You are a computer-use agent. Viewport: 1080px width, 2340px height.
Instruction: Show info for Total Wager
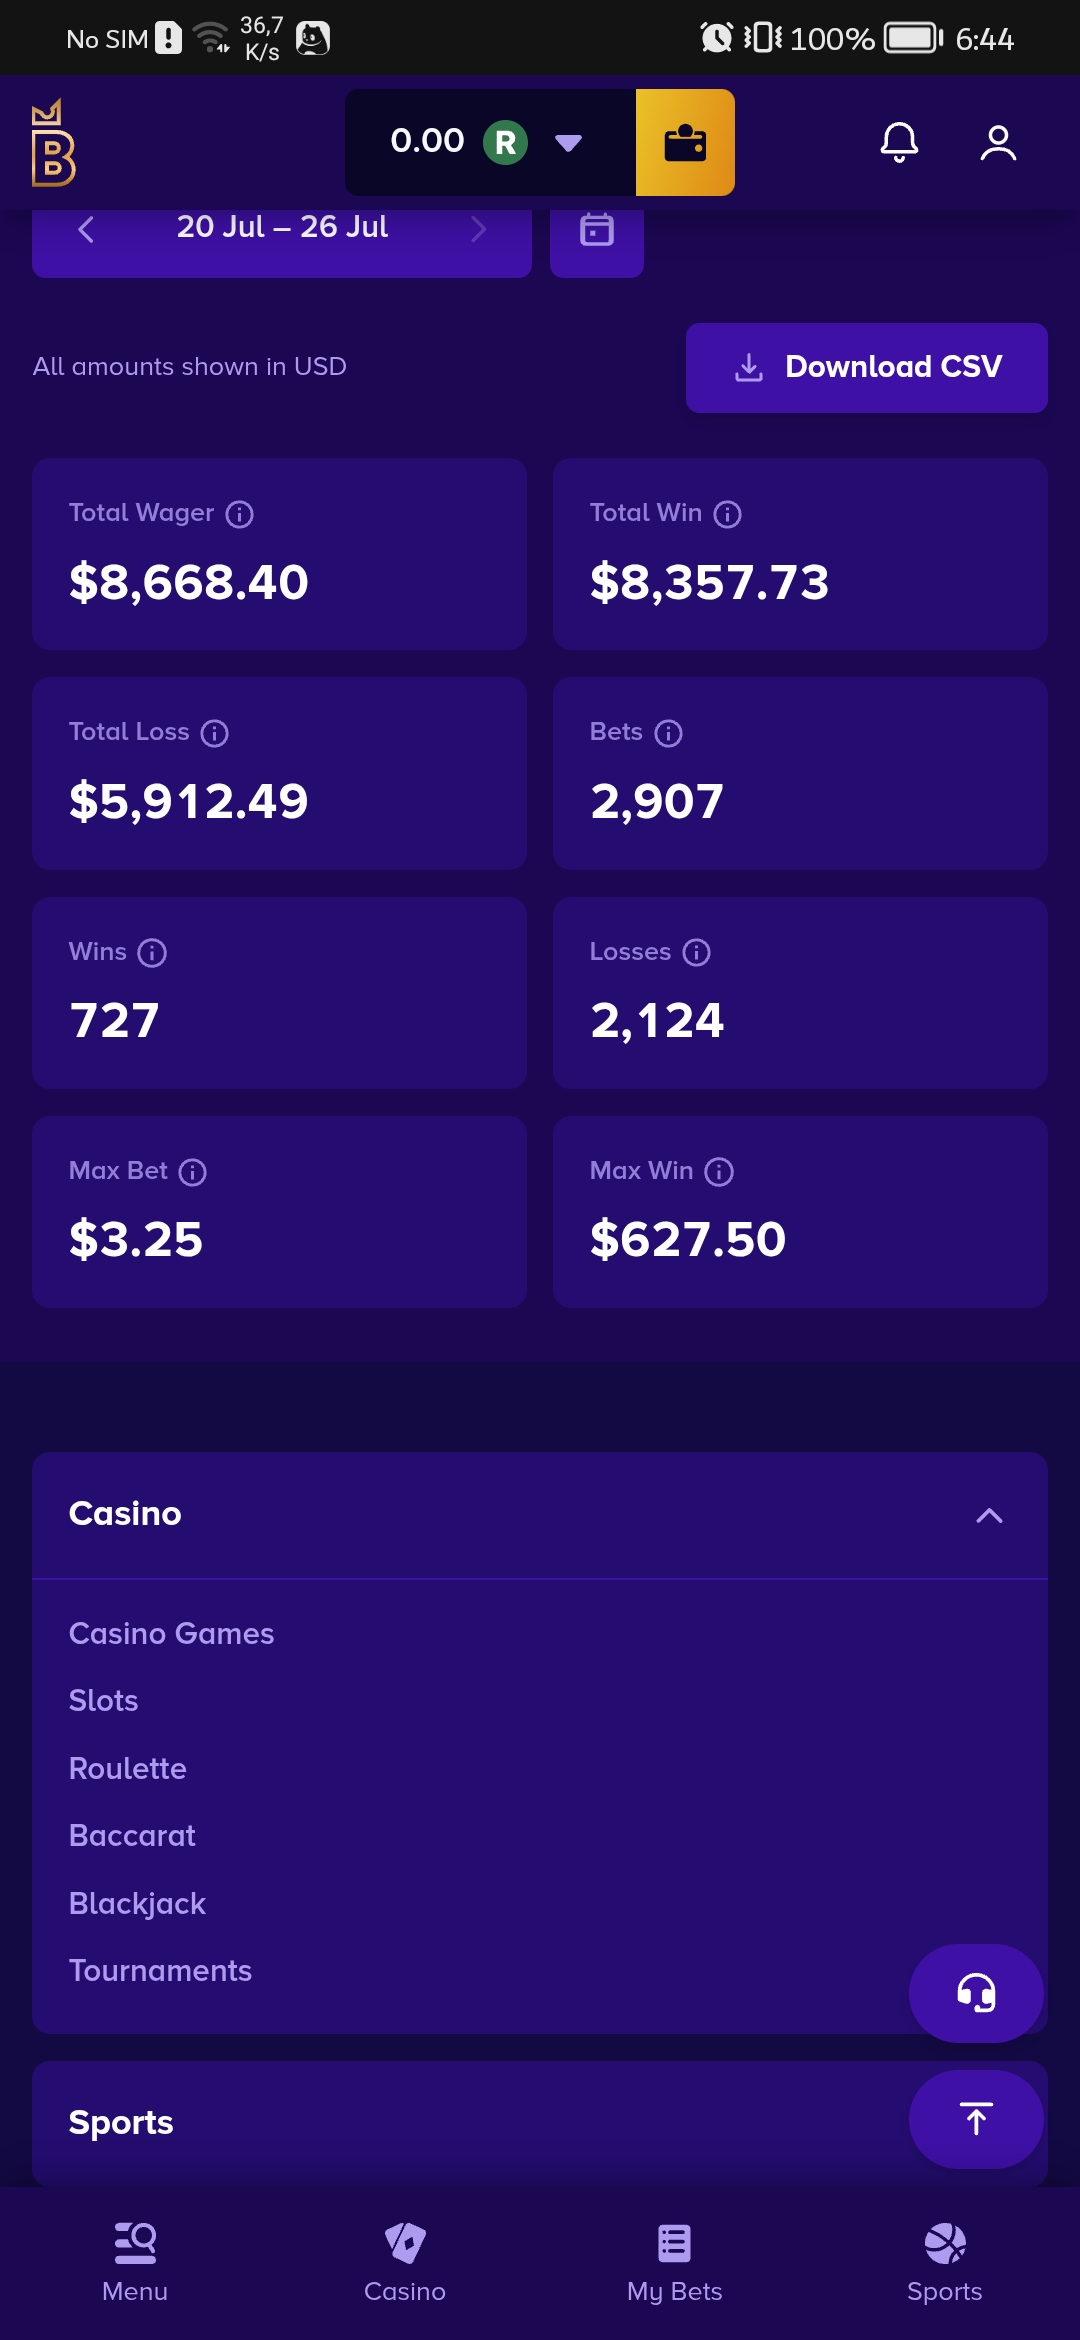[240, 514]
